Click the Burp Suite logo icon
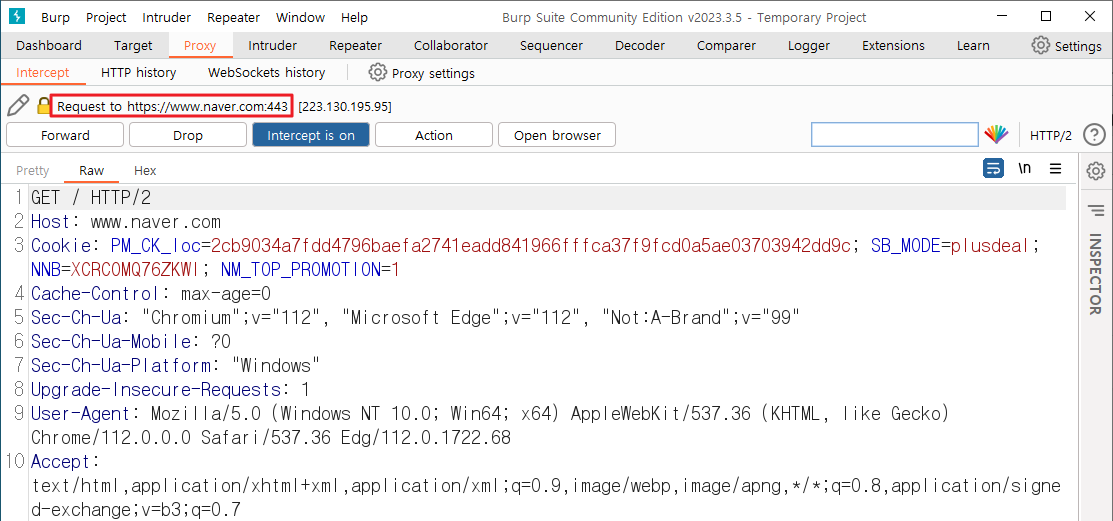1113x521 pixels. pyautogui.click(x=16, y=16)
